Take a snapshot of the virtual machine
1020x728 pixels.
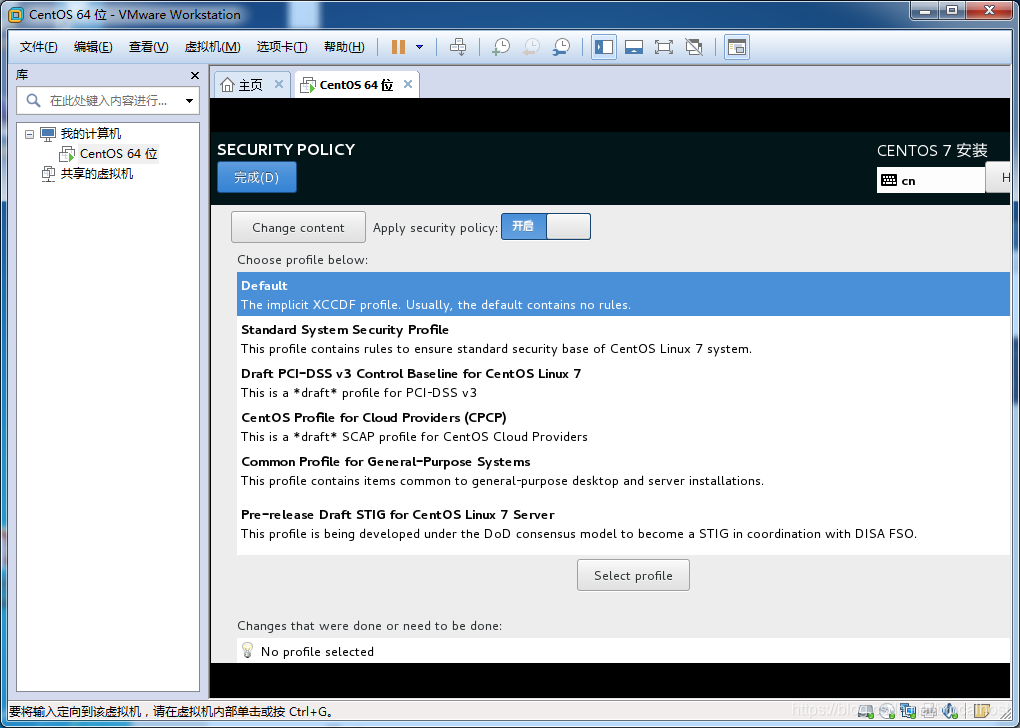[501, 47]
